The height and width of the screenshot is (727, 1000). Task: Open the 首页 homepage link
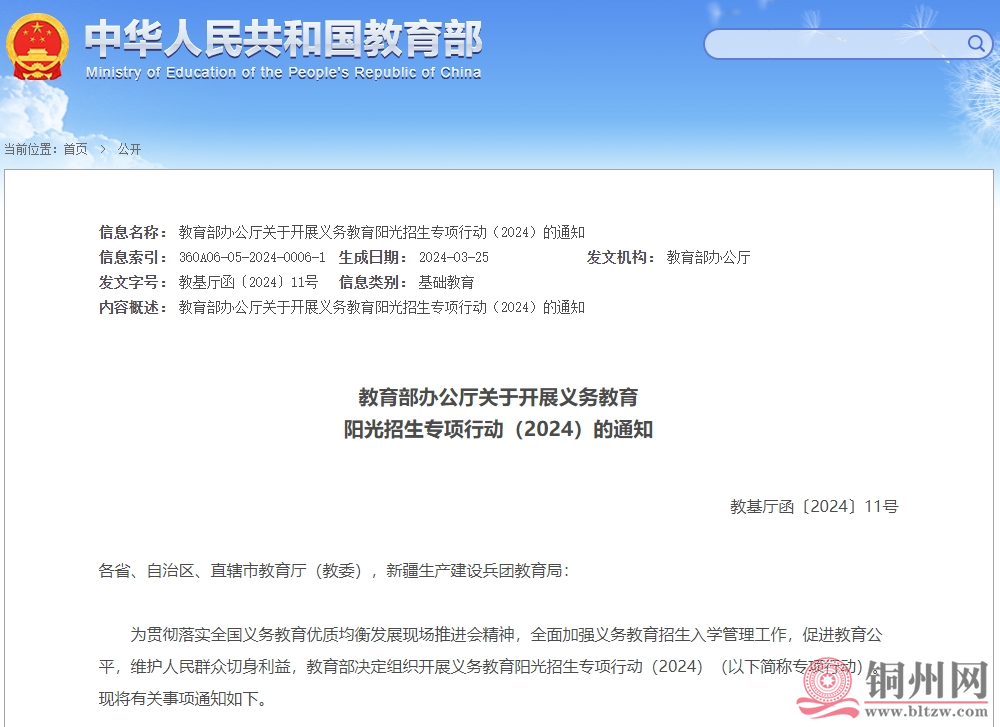point(74,147)
